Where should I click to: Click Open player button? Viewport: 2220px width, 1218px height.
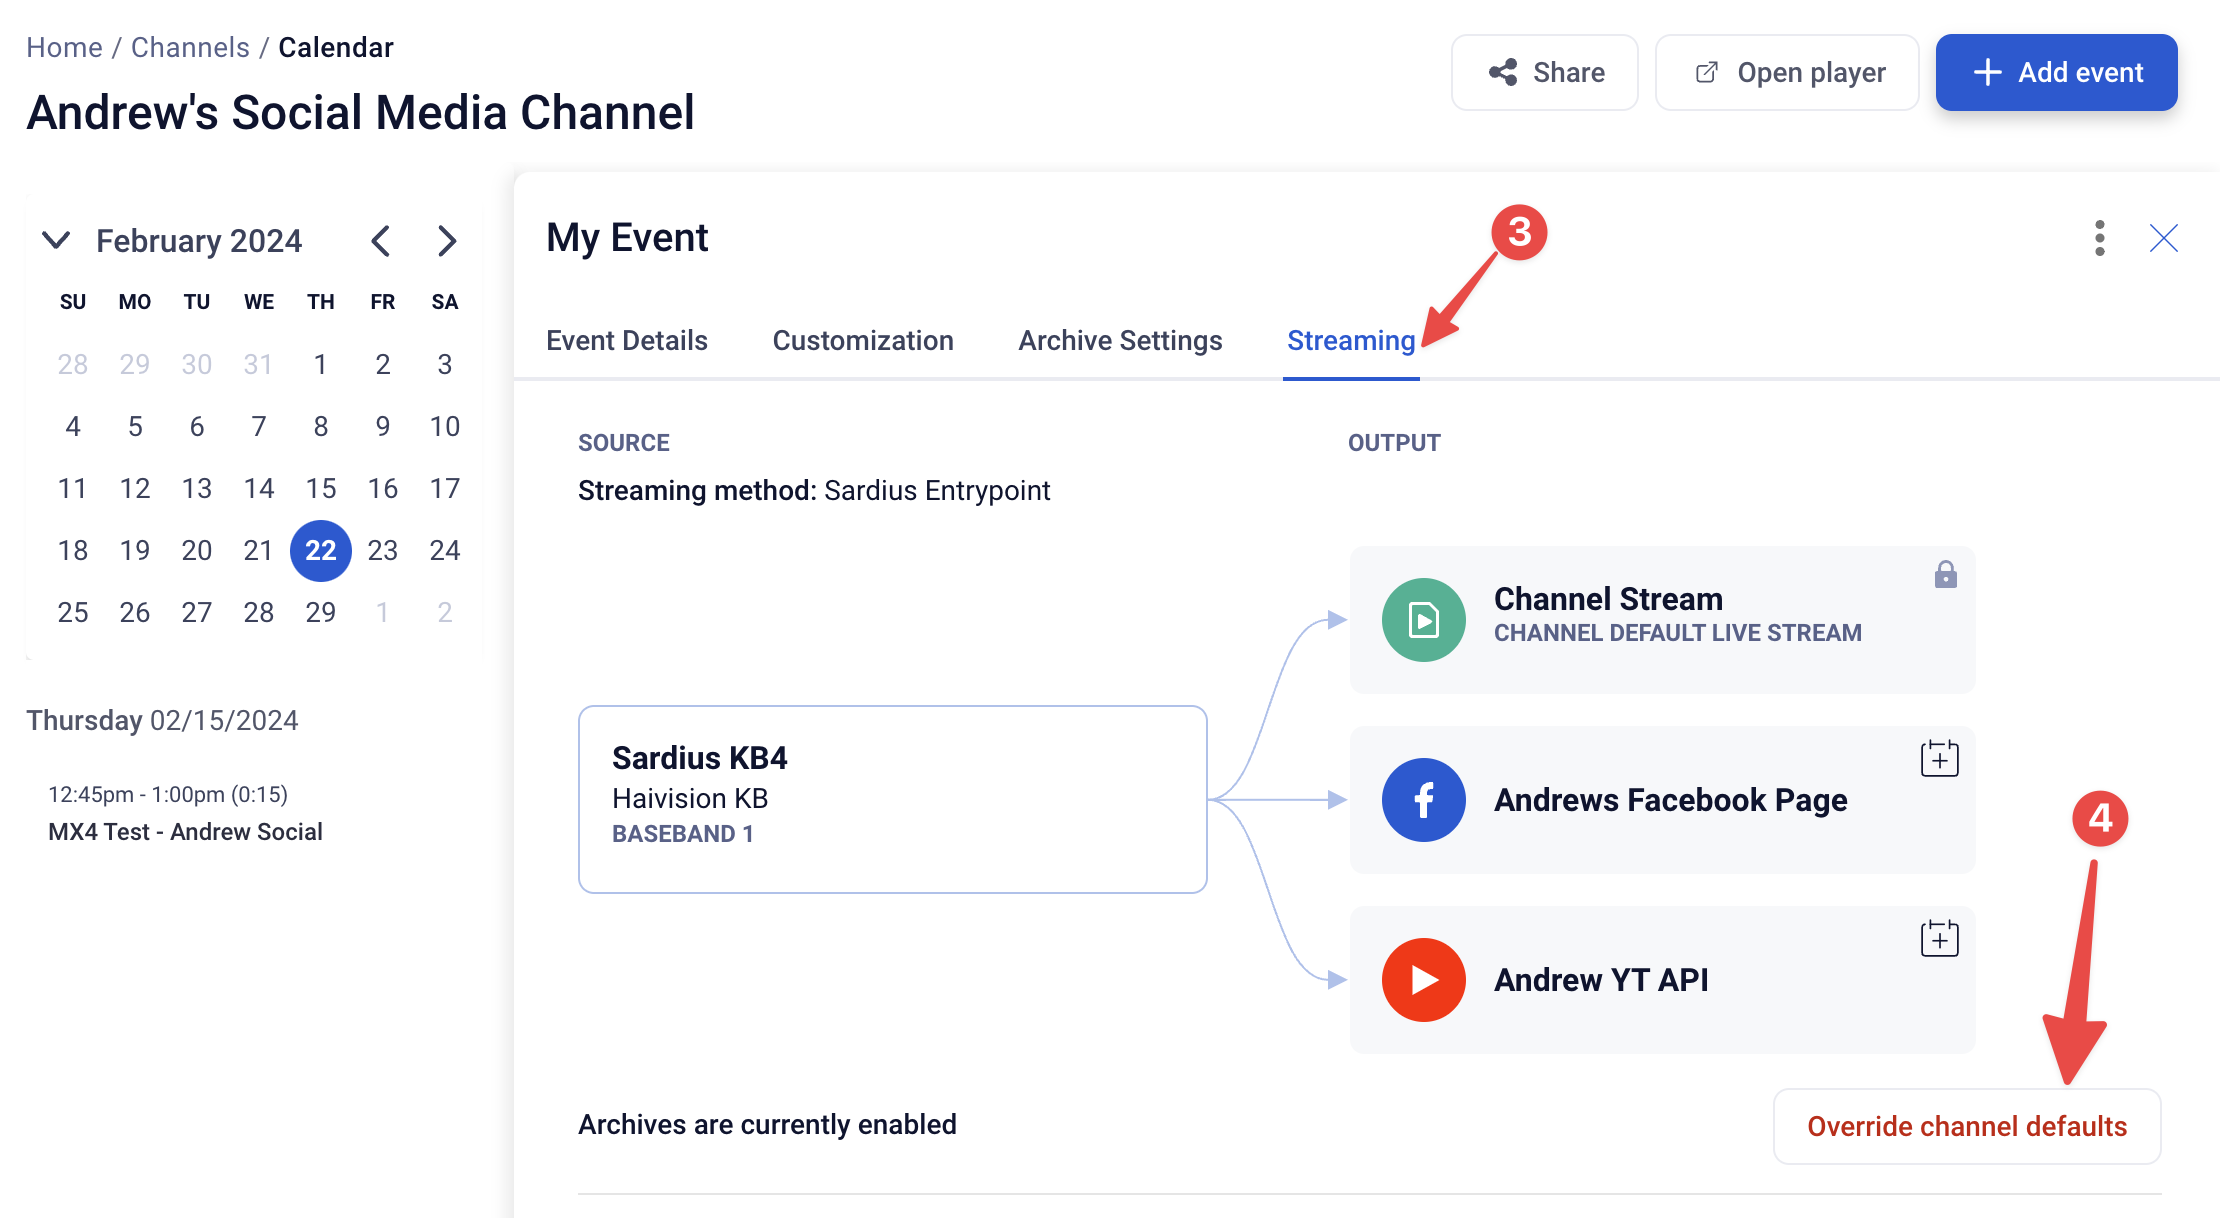click(1787, 73)
